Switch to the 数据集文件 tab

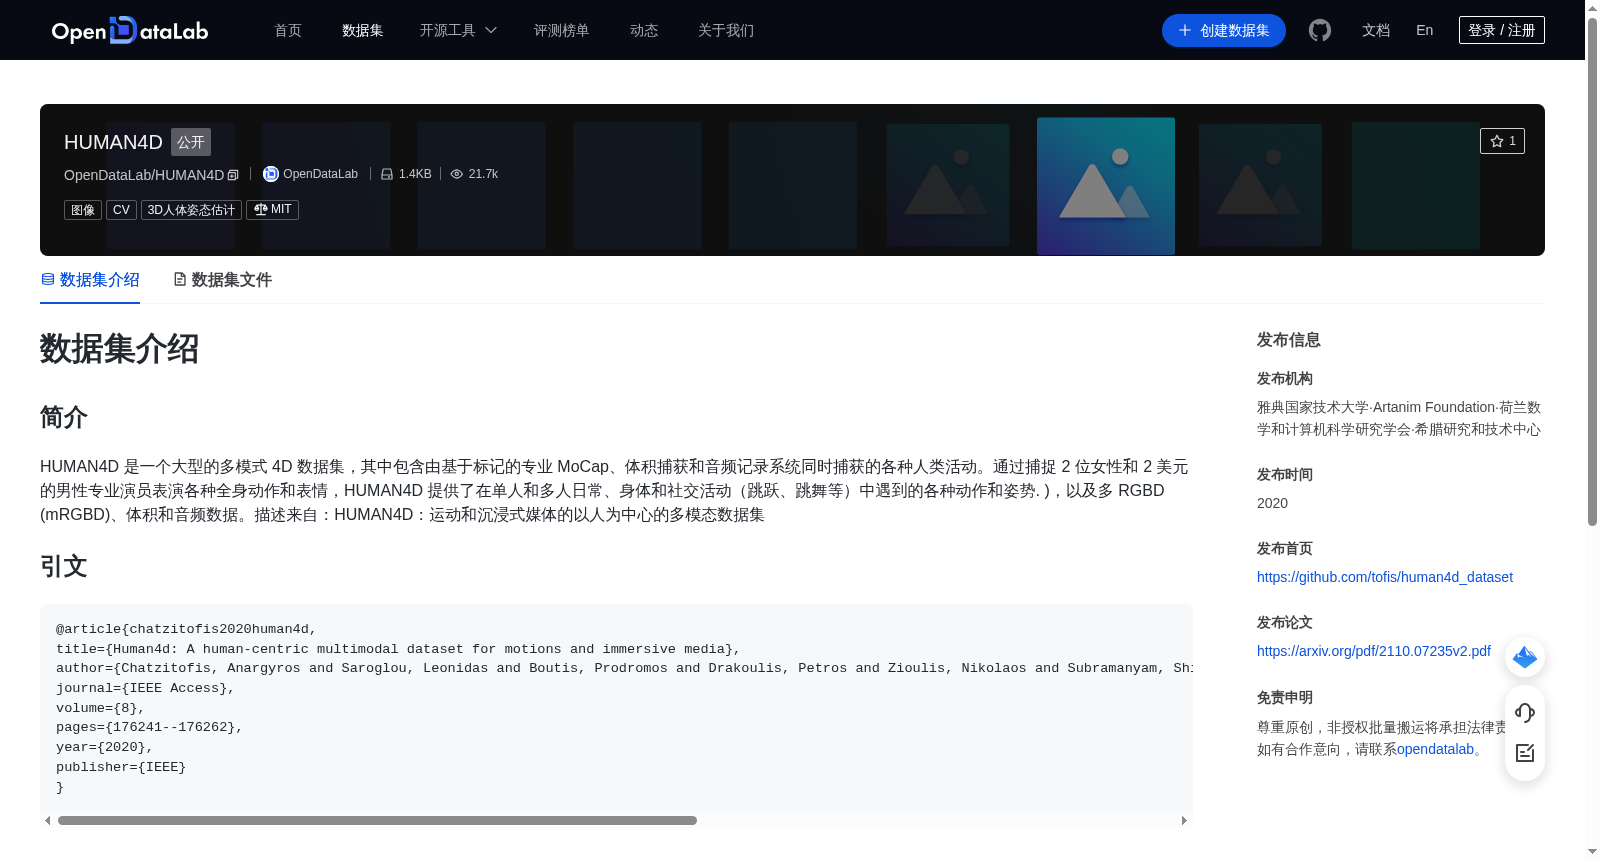coord(222,280)
